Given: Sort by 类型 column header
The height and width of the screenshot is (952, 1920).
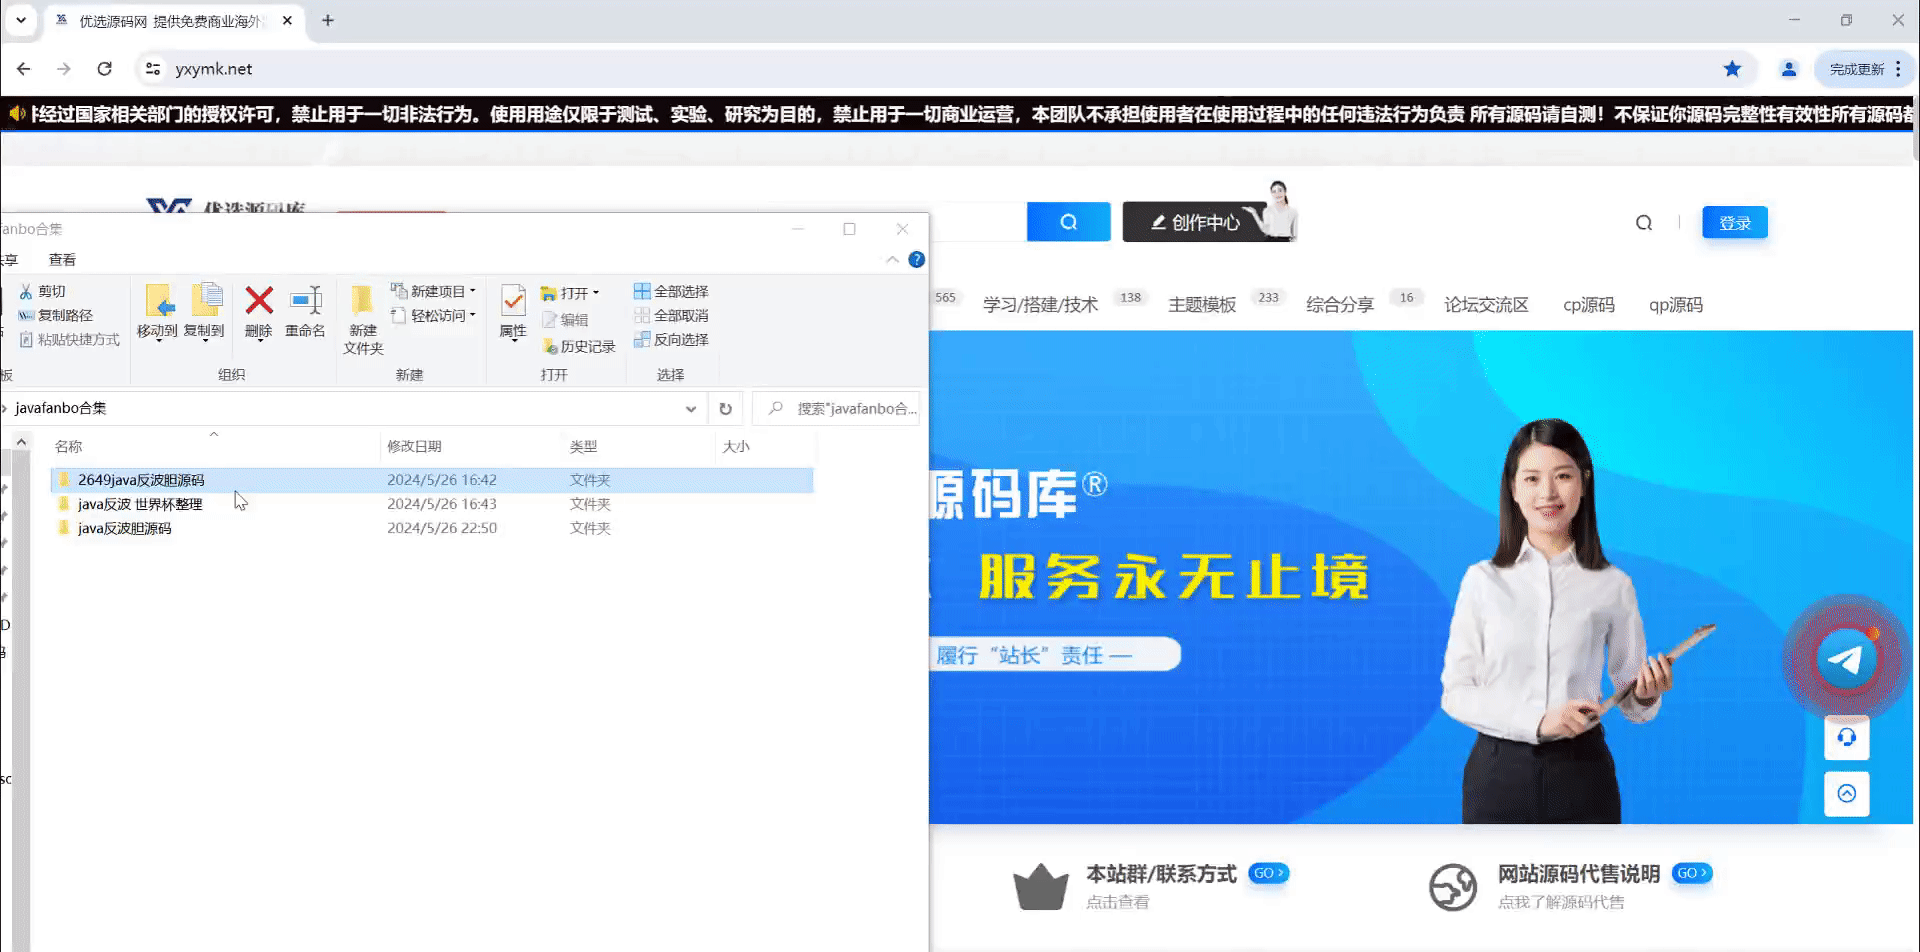Looking at the screenshot, I should click(639, 446).
